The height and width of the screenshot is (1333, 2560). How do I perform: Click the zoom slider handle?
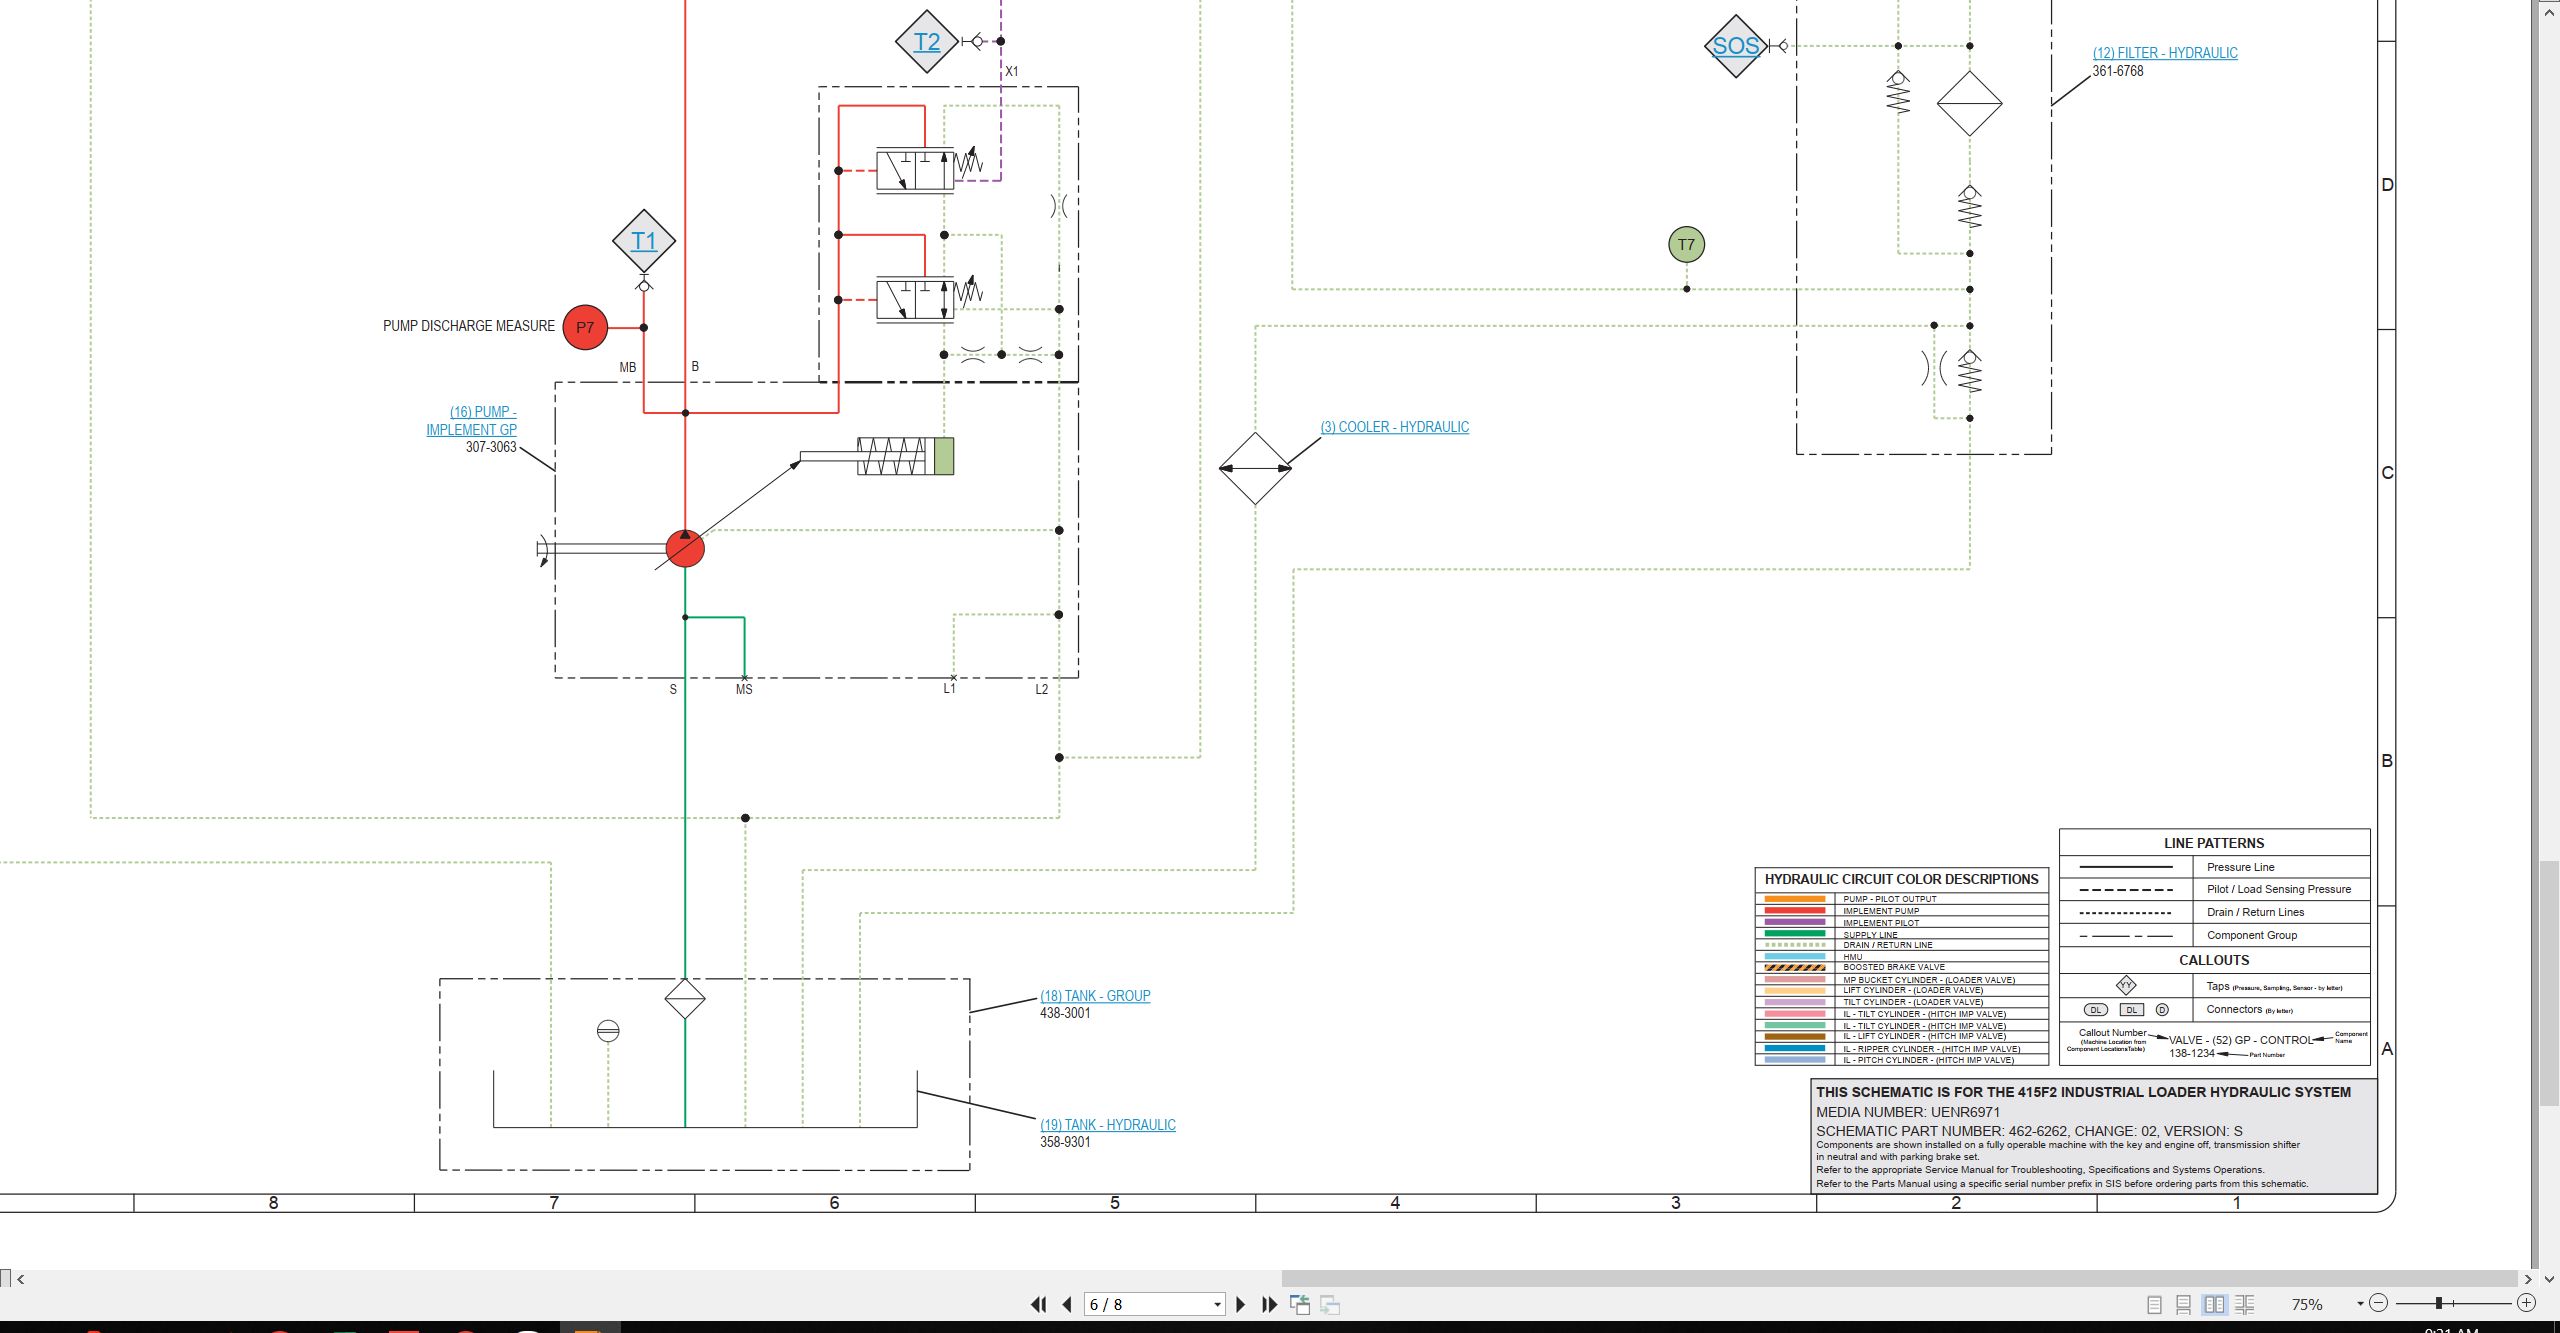[x=2439, y=1303]
